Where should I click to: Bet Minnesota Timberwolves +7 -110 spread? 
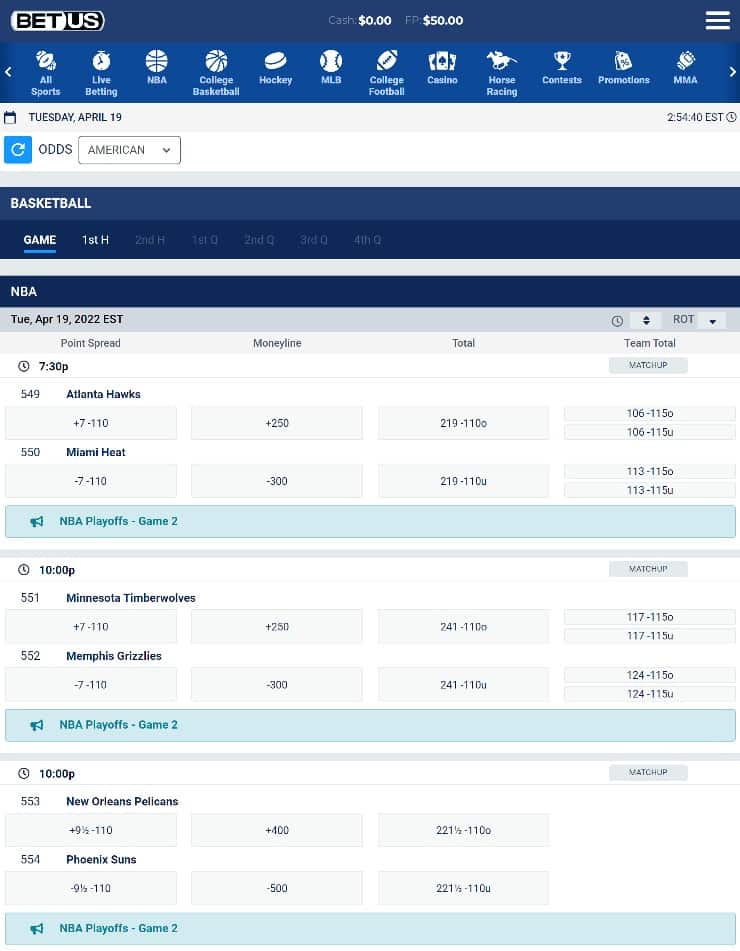(x=91, y=627)
